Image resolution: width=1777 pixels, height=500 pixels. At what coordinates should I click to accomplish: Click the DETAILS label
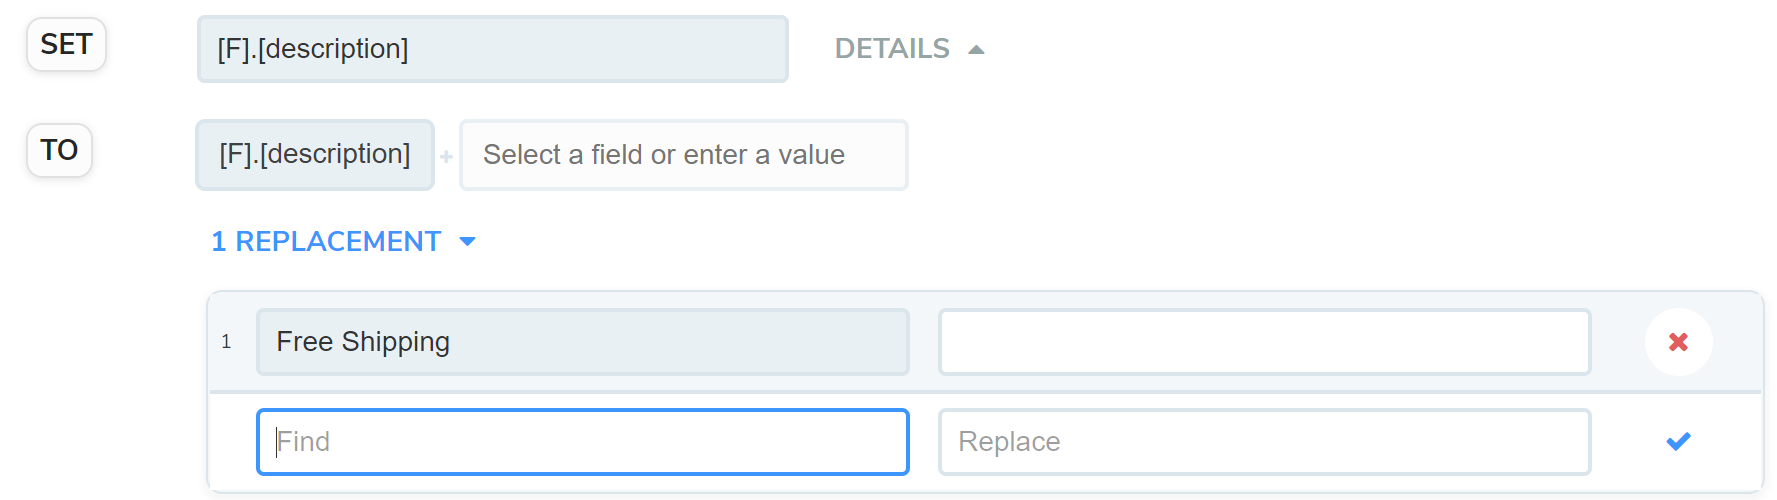tap(892, 48)
